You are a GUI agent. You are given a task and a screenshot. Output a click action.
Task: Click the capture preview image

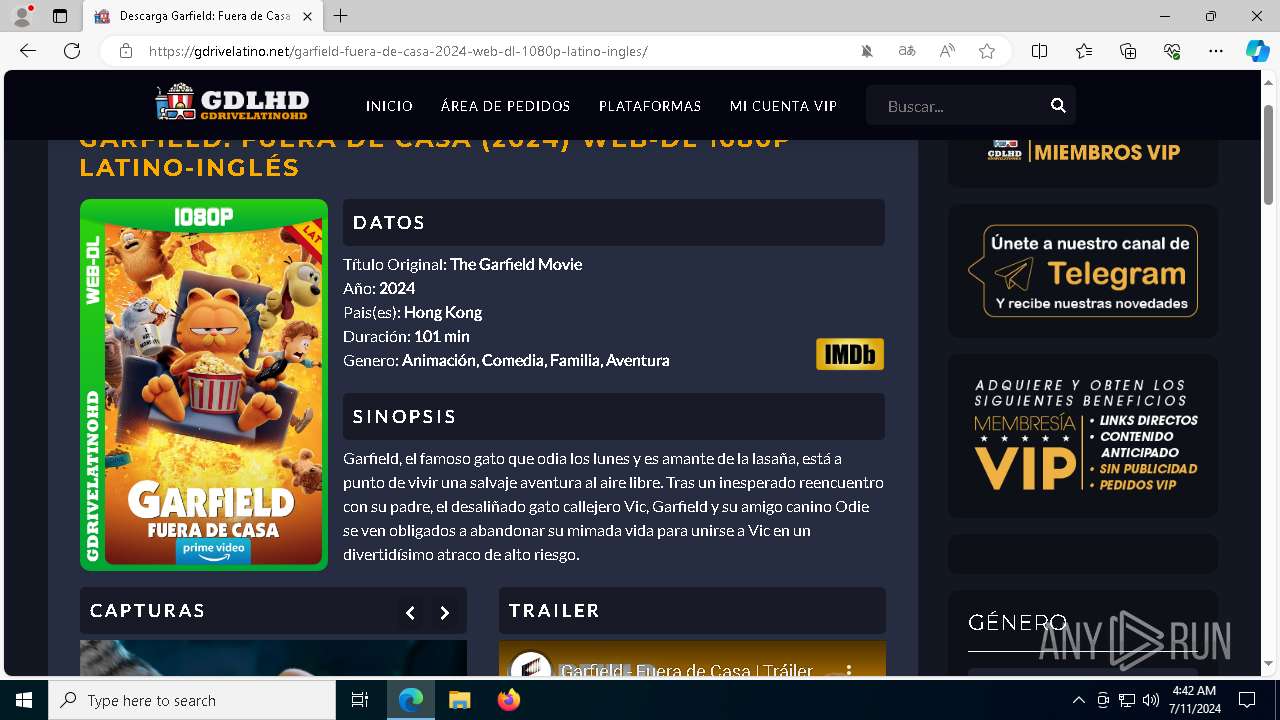pos(273,658)
